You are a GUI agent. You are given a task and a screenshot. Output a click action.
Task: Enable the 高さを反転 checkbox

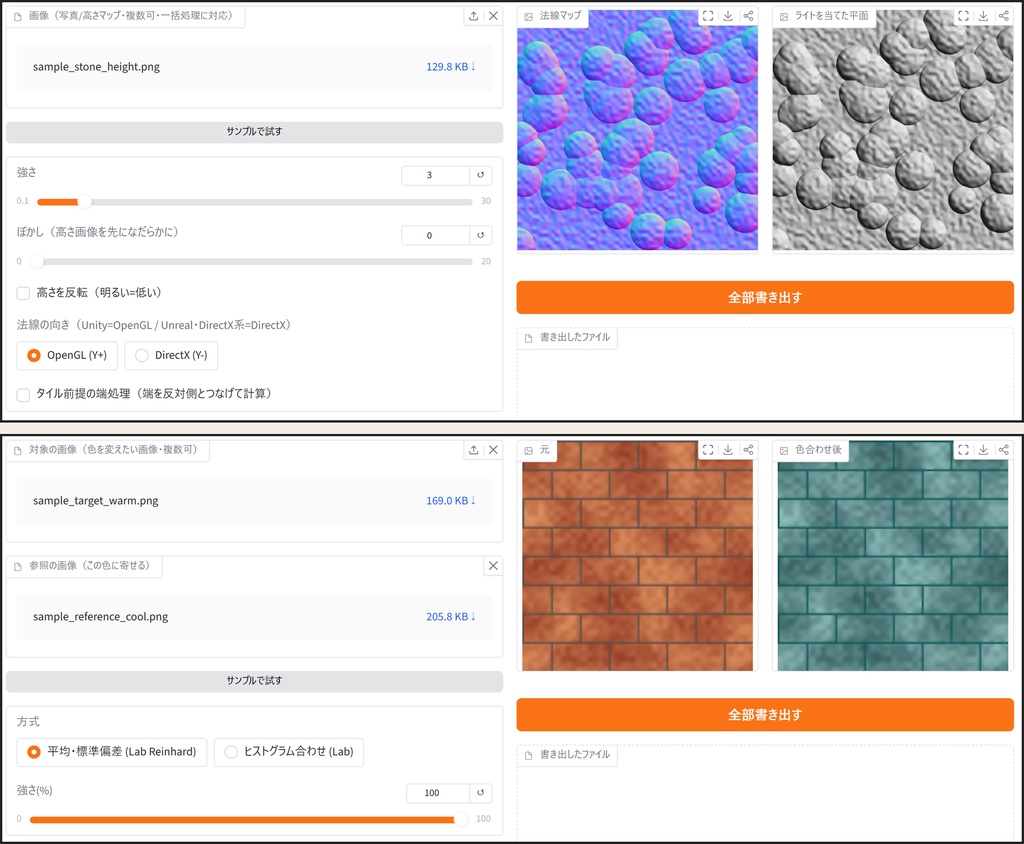coord(24,293)
